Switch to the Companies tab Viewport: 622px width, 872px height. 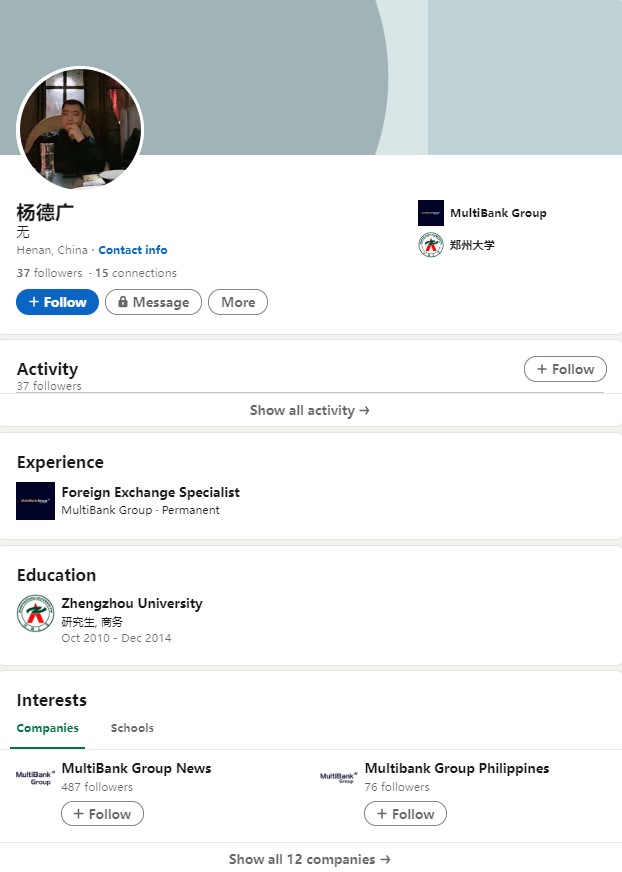pyautogui.click(x=48, y=728)
